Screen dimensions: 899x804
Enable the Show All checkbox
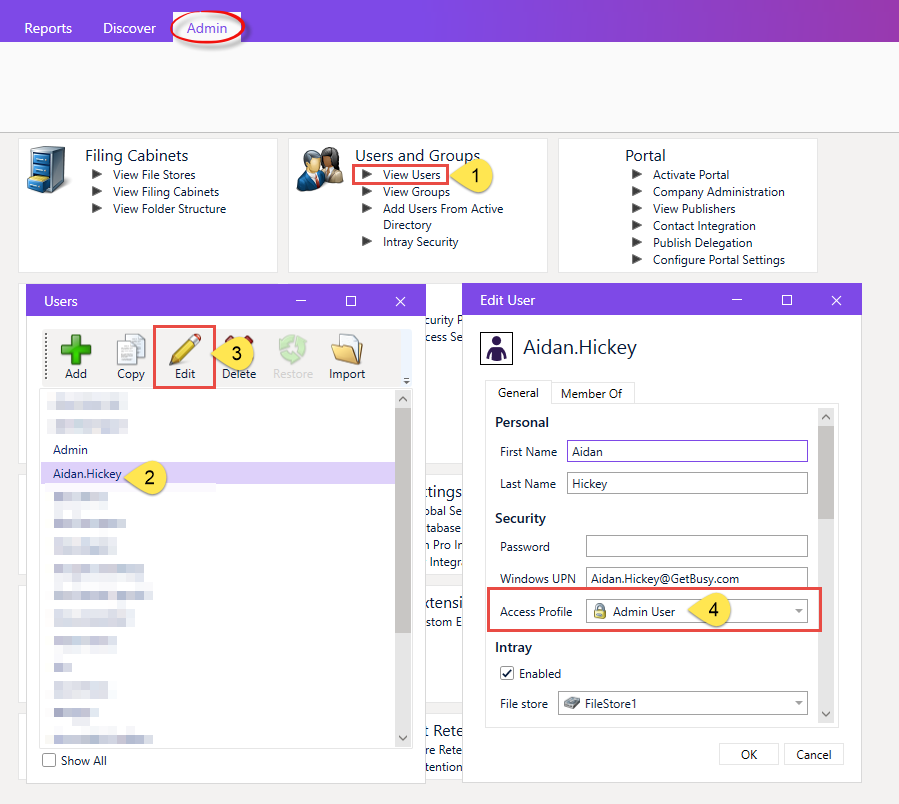pos(49,760)
